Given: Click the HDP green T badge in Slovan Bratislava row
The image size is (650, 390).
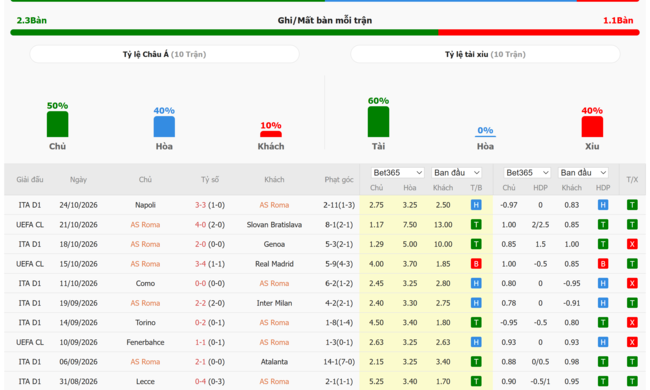Looking at the screenshot, I should click(603, 225).
